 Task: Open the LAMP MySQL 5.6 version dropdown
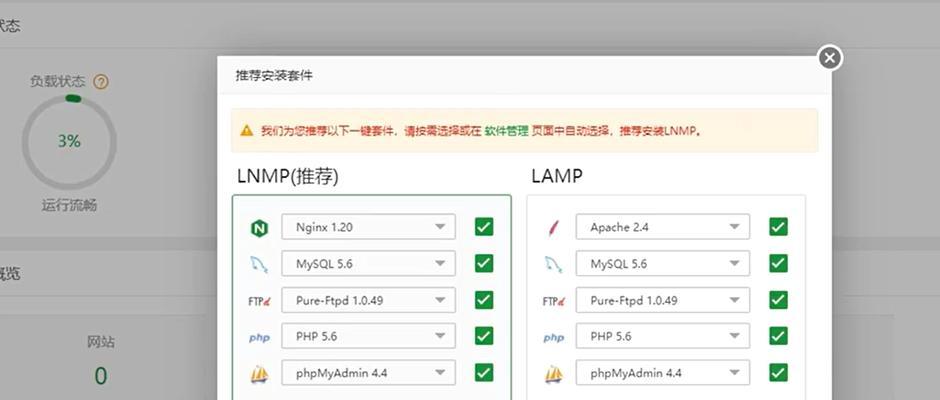[x=662, y=263]
